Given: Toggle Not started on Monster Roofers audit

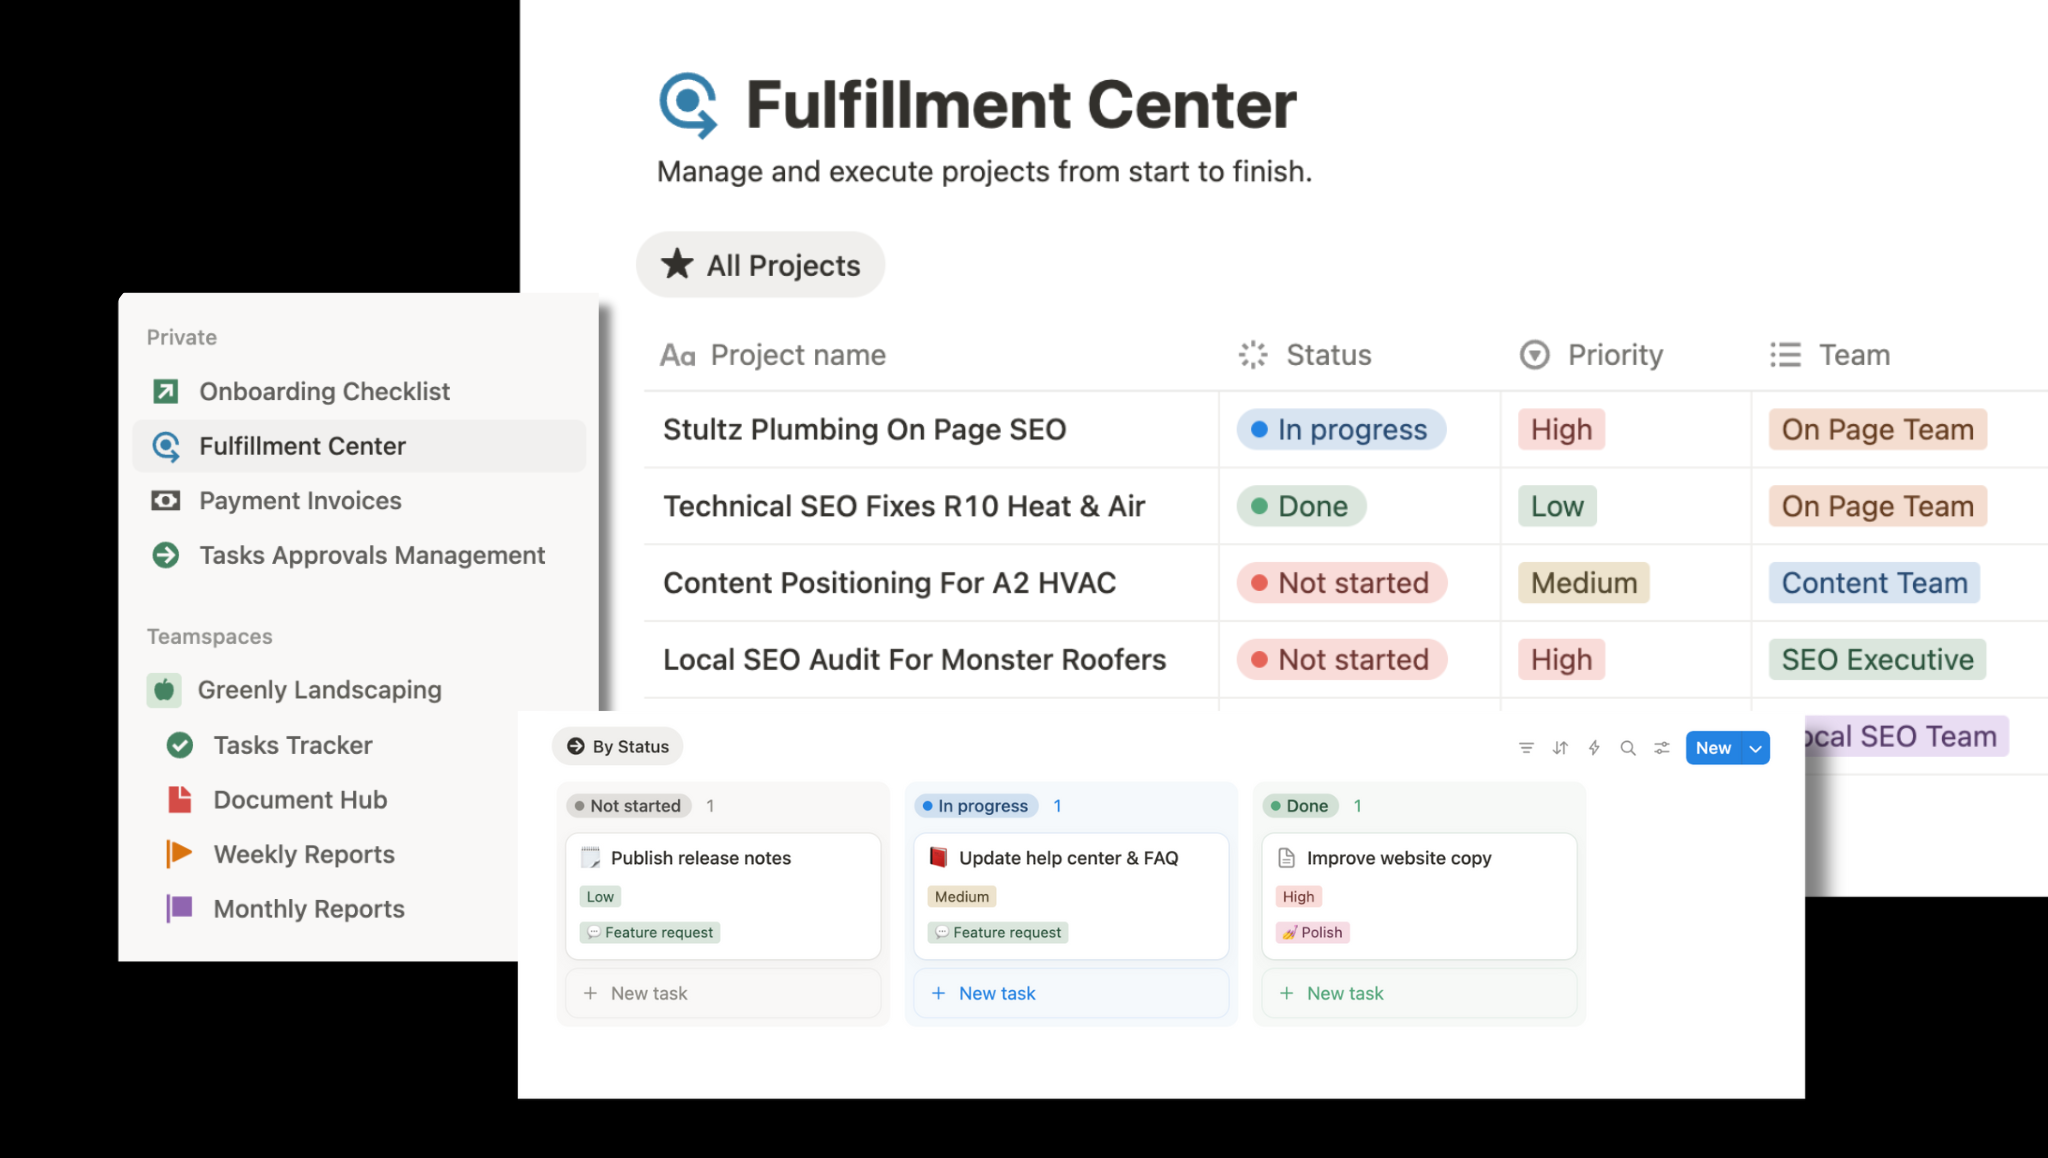Looking at the screenshot, I should coord(1341,659).
